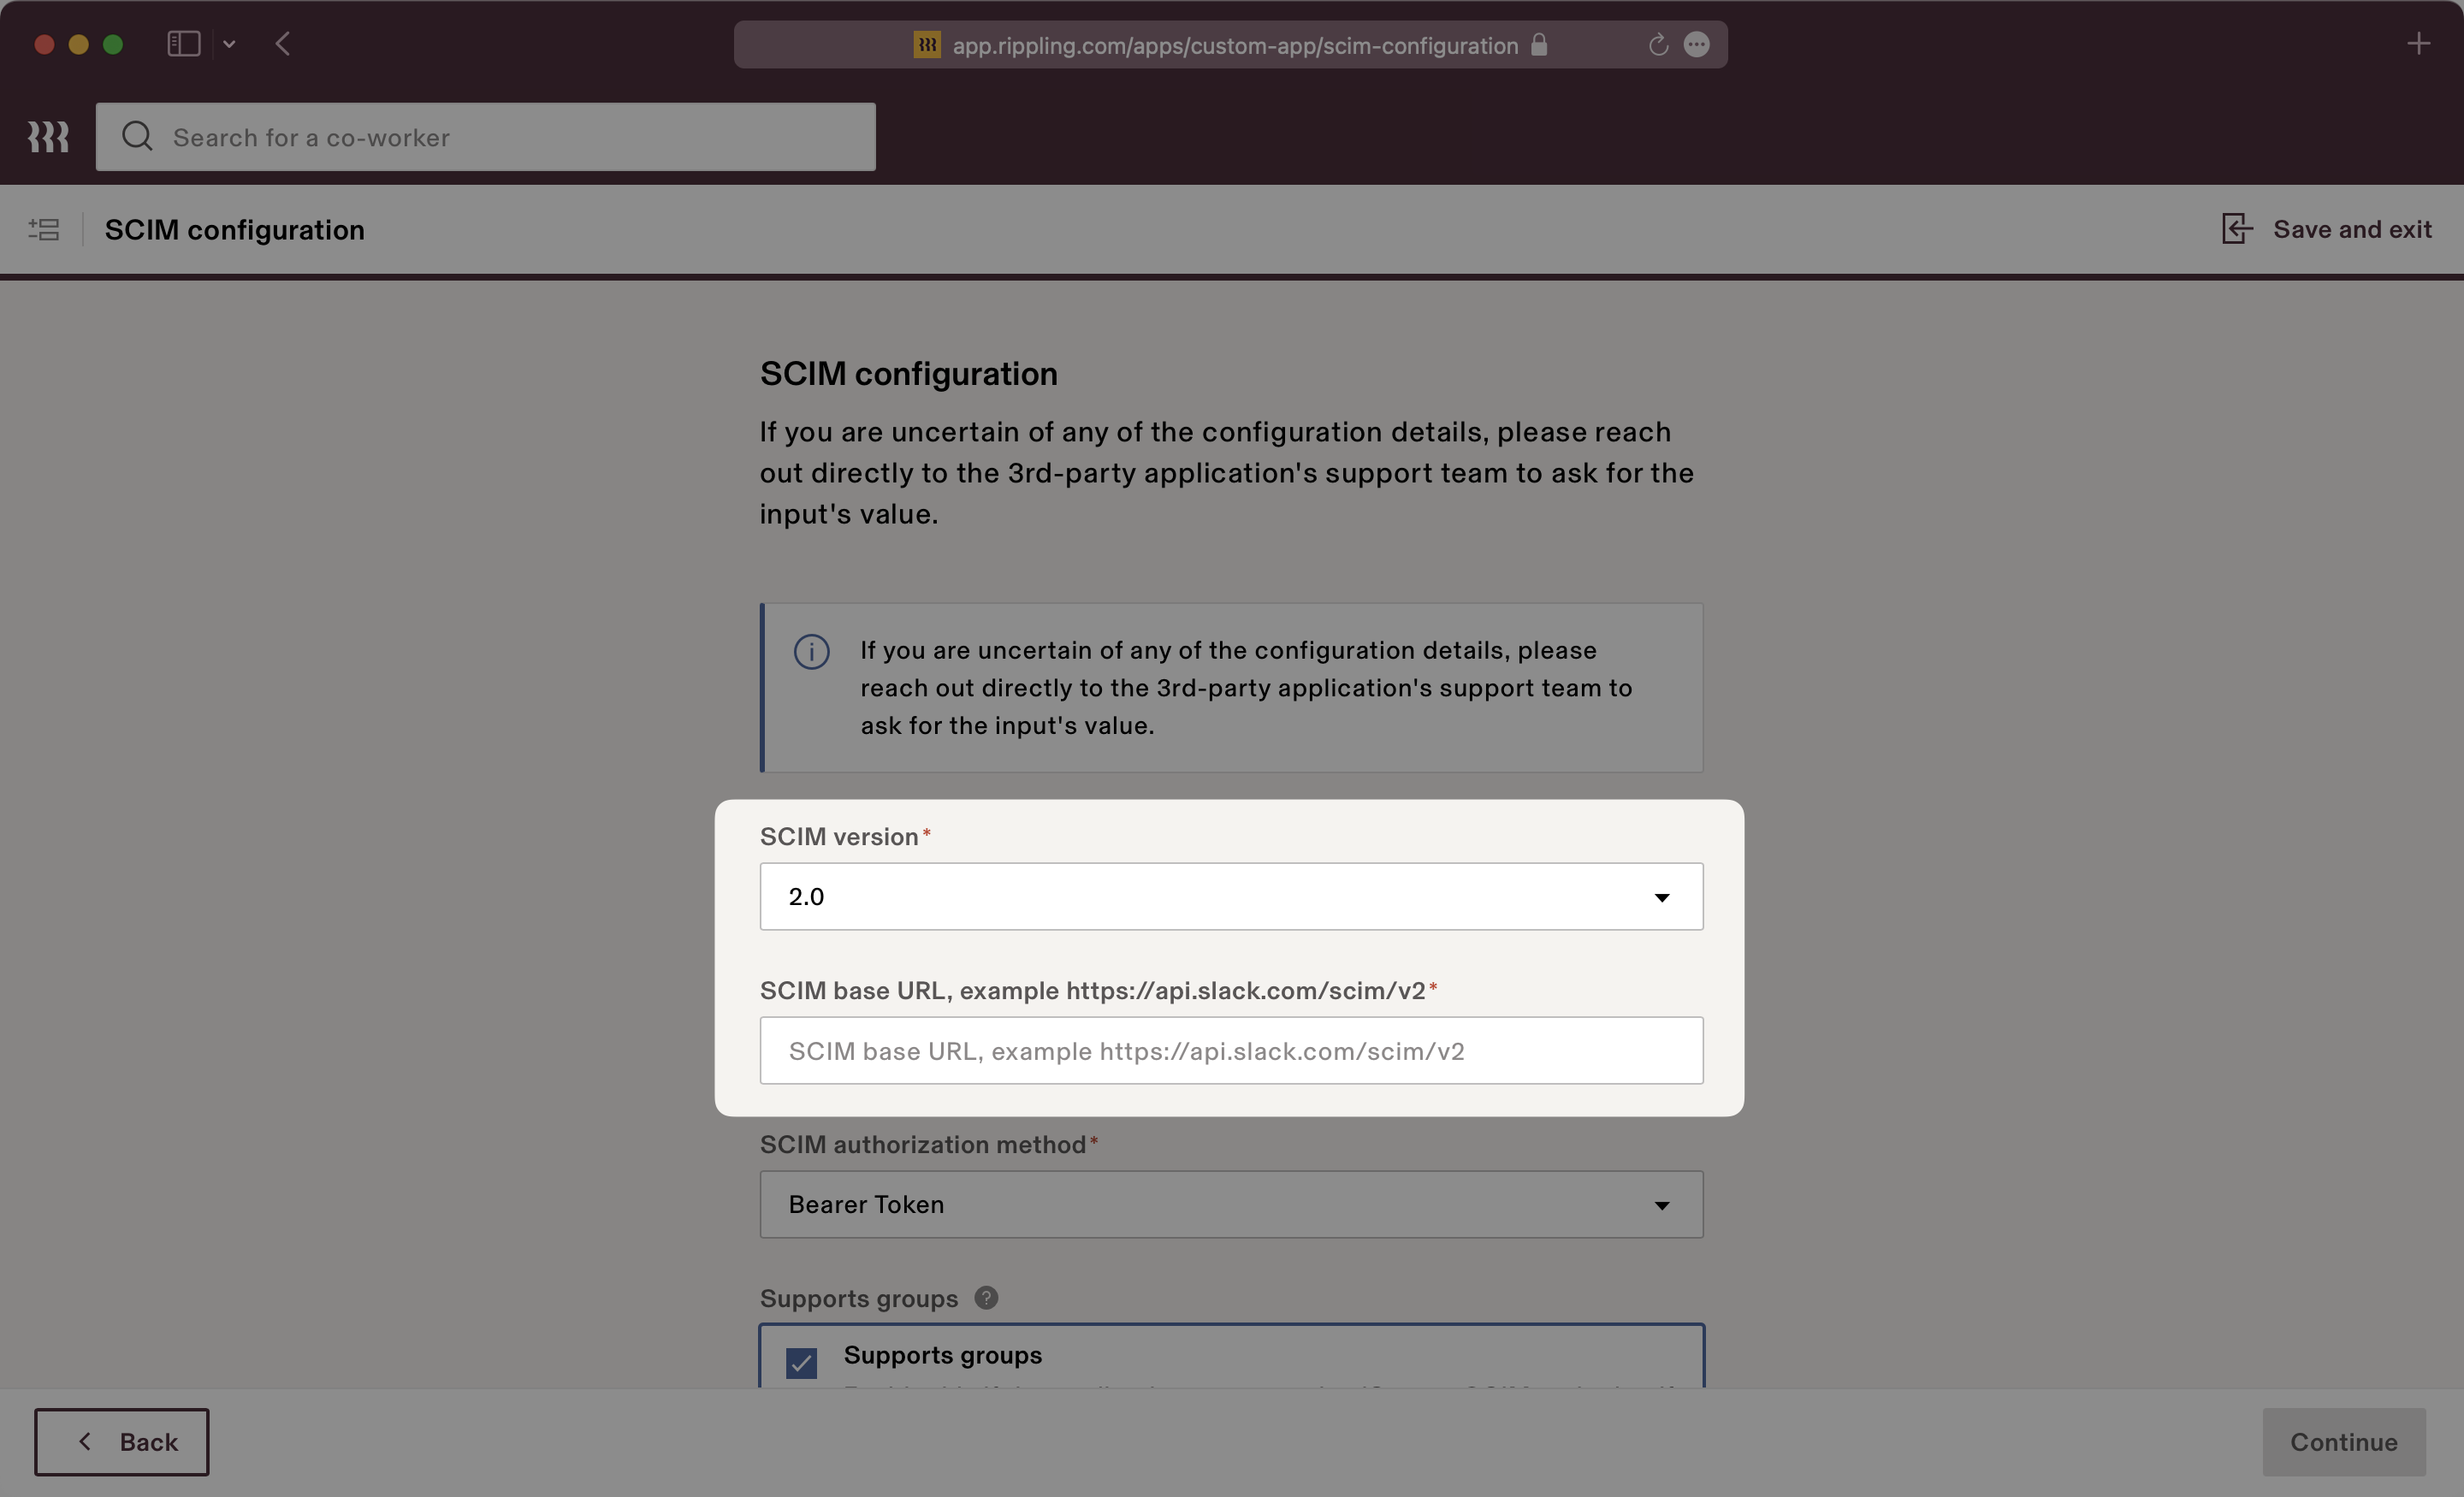Viewport: 2464px width, 1497px height.
Task: Click the SCIM base URL input field
Action: (1230, 1049)
